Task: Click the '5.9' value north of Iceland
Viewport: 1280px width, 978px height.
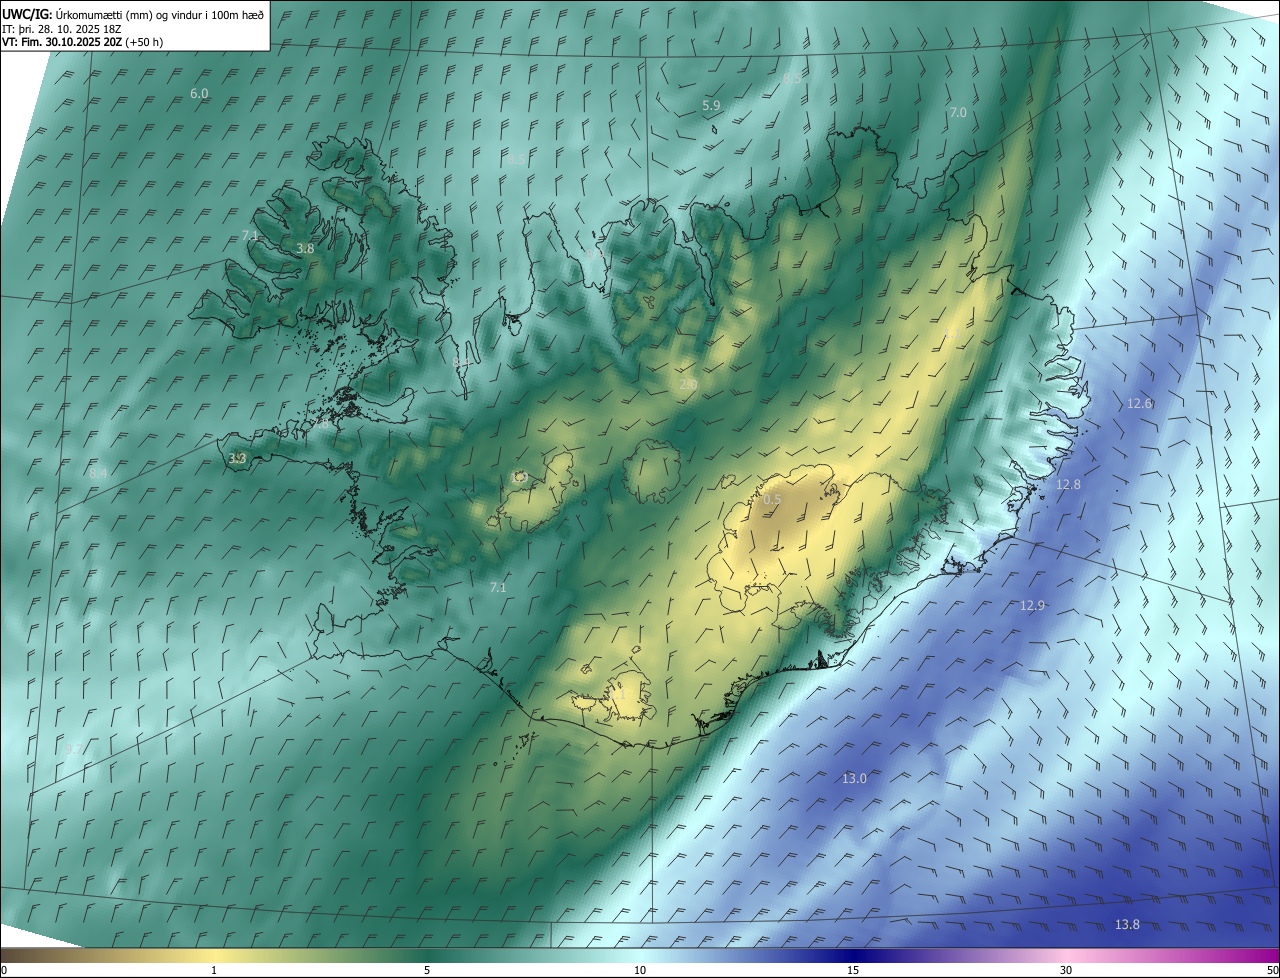Action: 711,105
